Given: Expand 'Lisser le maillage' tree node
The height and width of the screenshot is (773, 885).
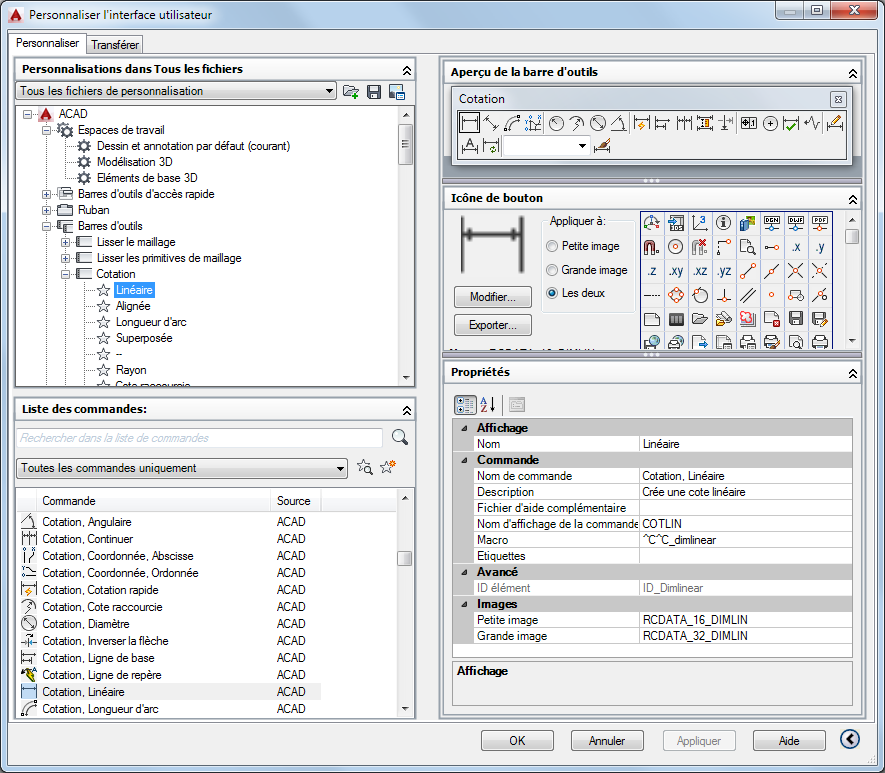Looking at the screenshot, I should 65,242.
